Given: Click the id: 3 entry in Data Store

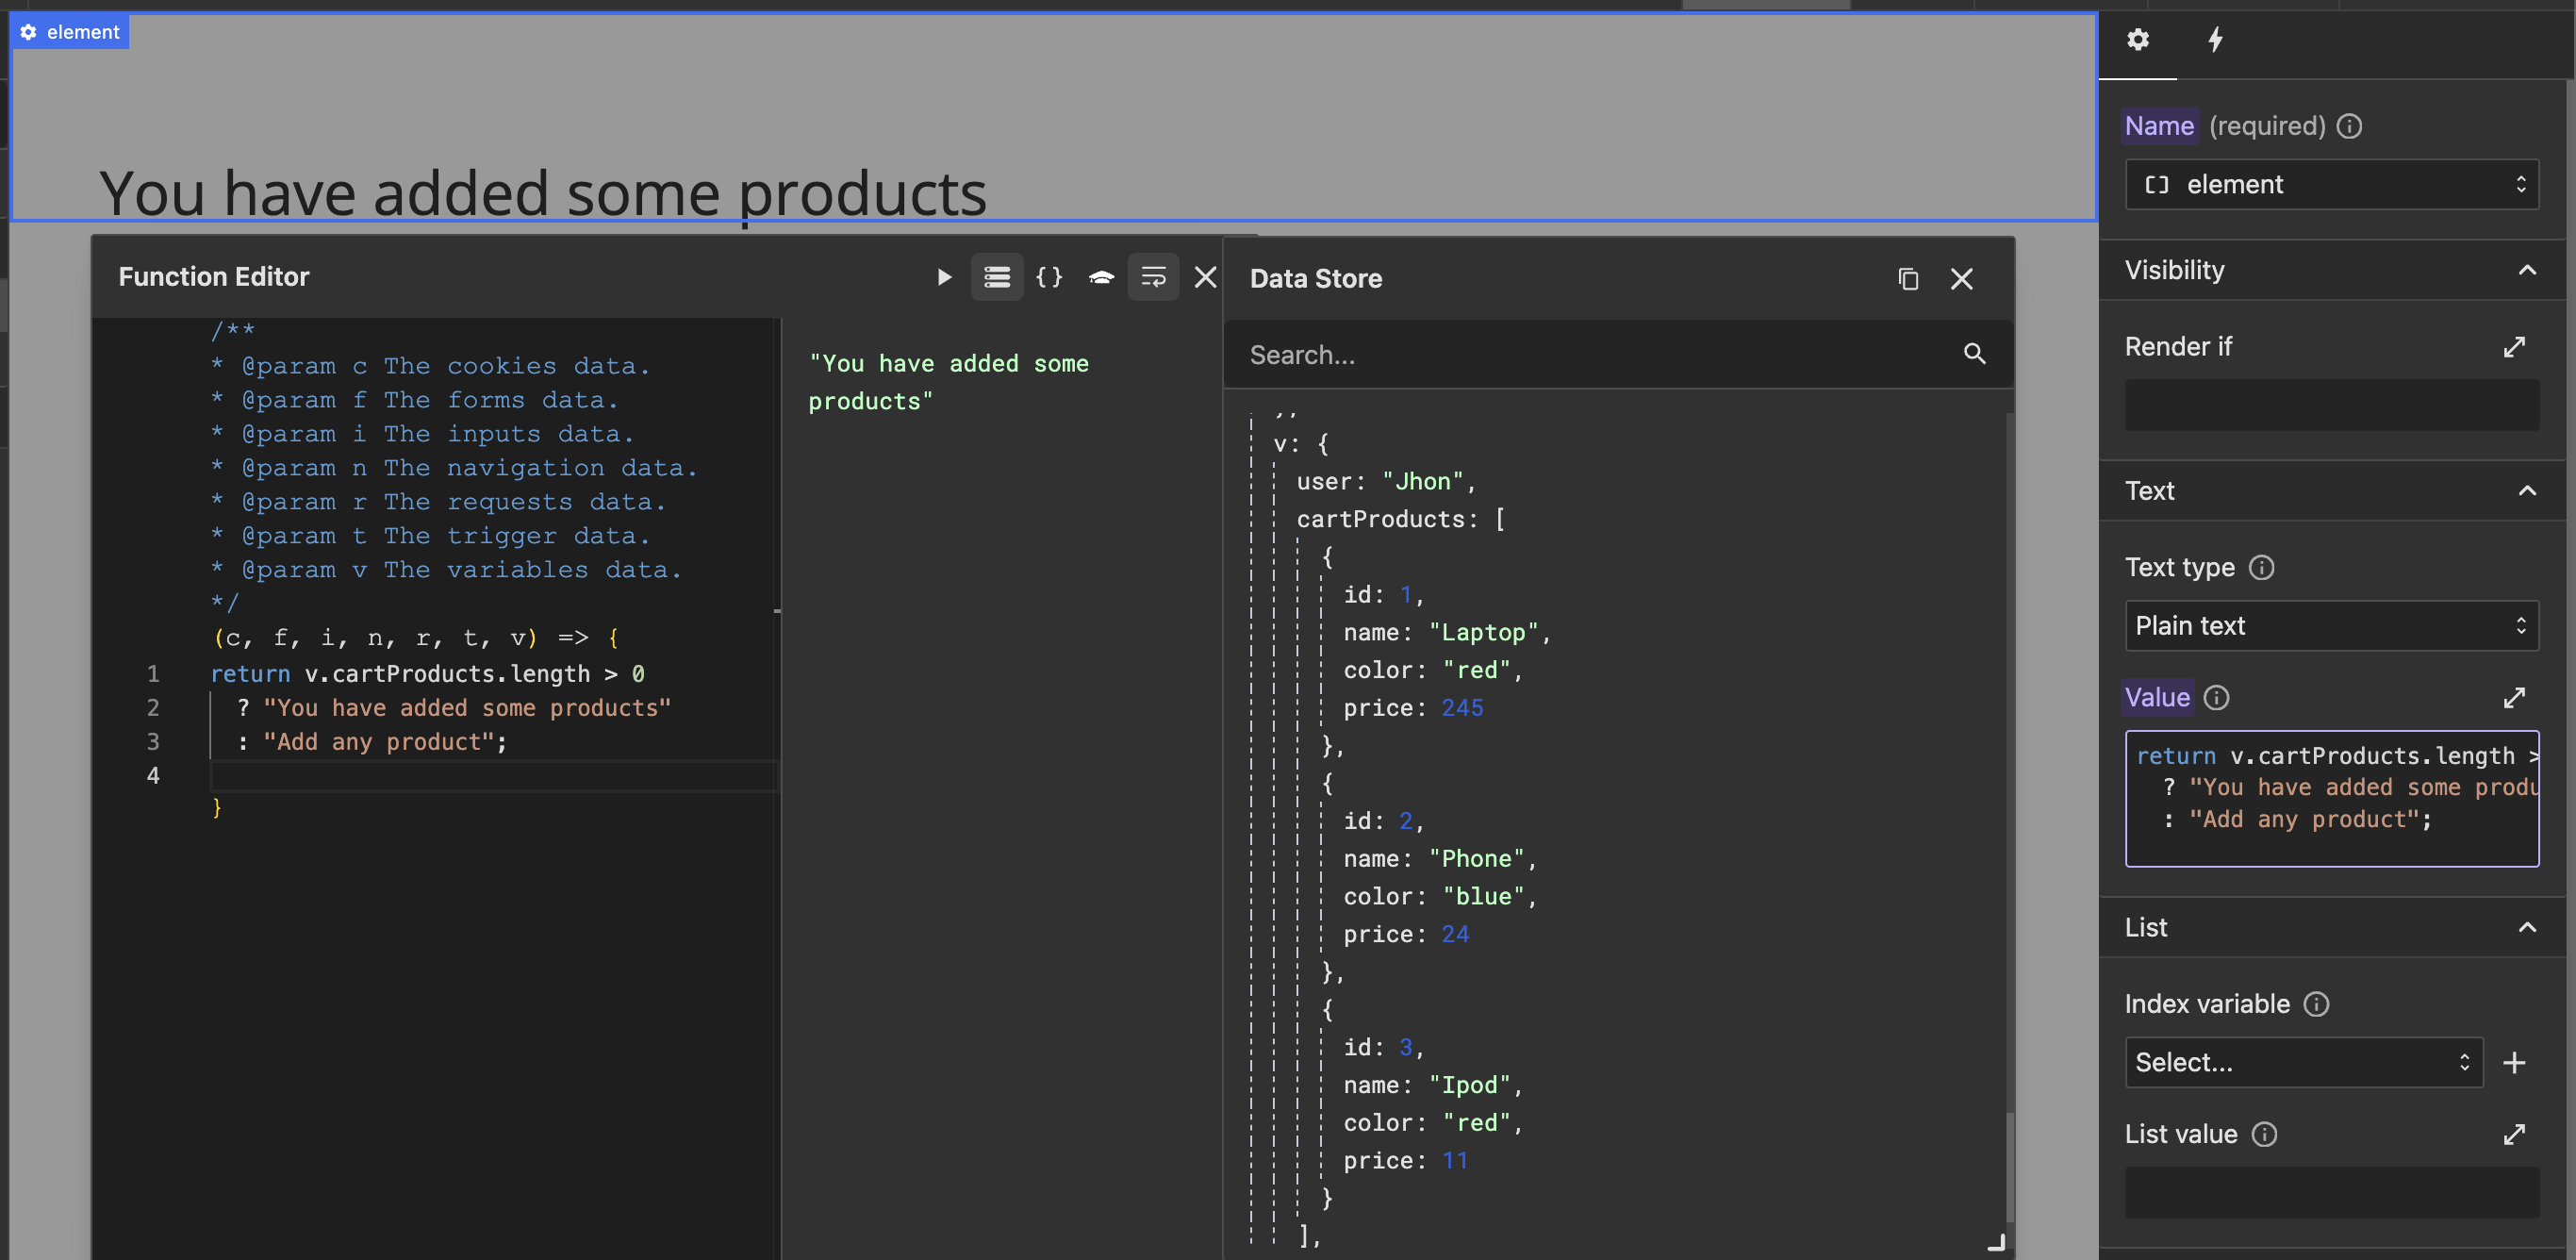Looking at the screenshot, I should click(1383, 1047).
